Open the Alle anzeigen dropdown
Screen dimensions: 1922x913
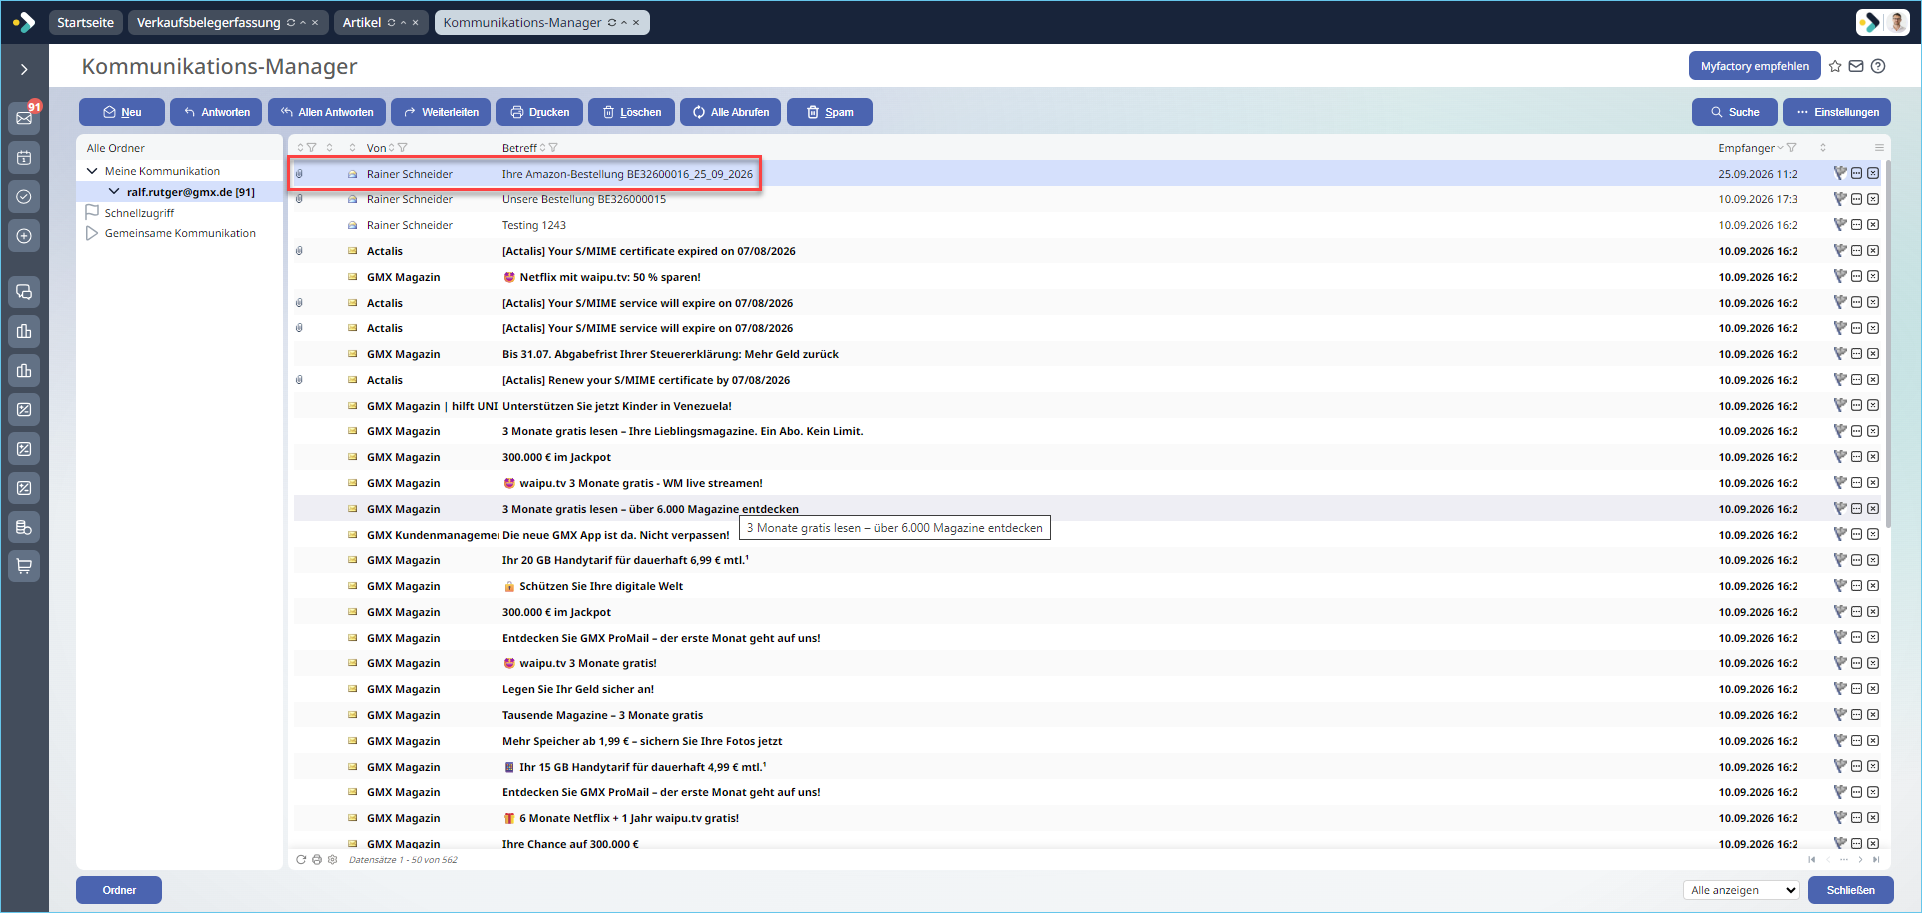(1742, 890)
